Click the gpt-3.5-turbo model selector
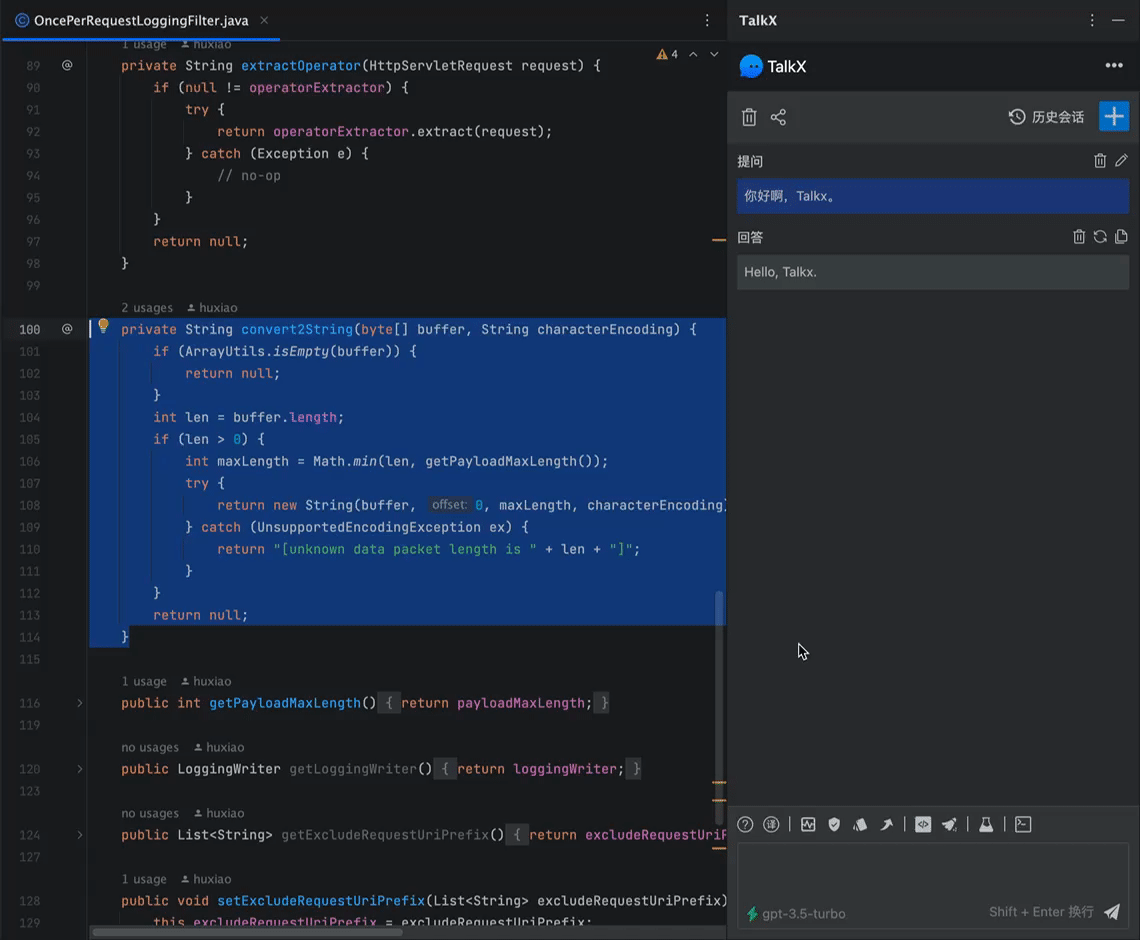This screenshot has height=940, width=1140. pos(796,914)
